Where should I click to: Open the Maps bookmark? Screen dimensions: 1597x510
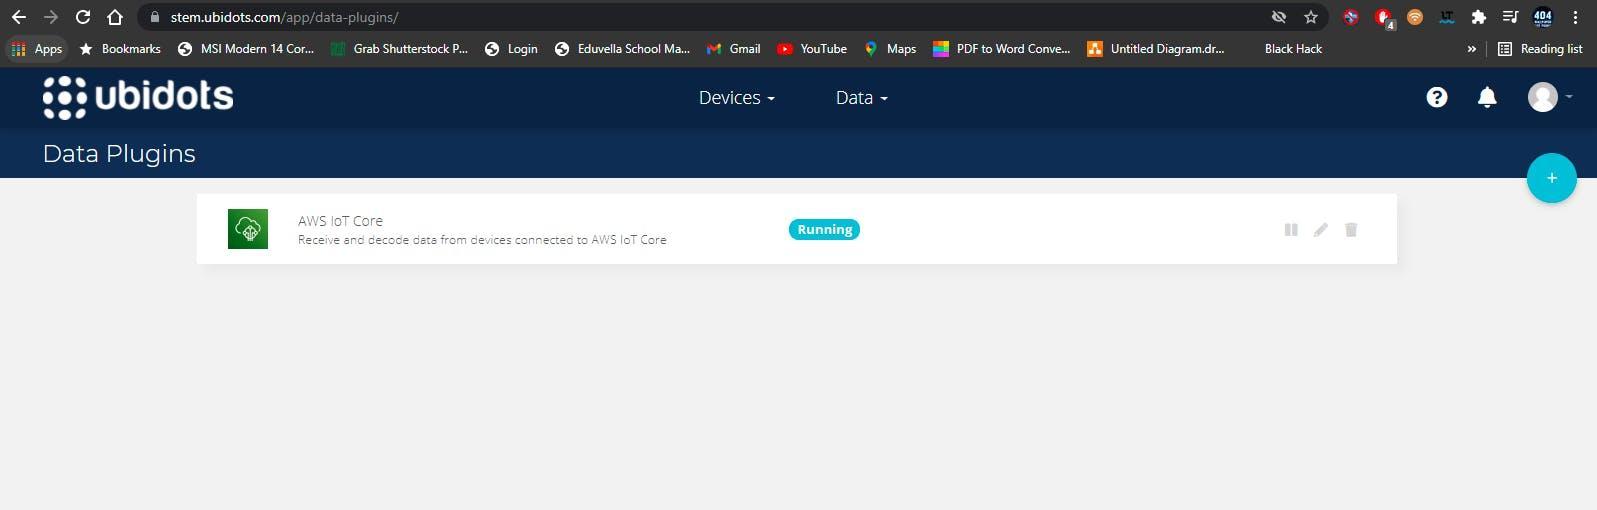click(890, 49)
